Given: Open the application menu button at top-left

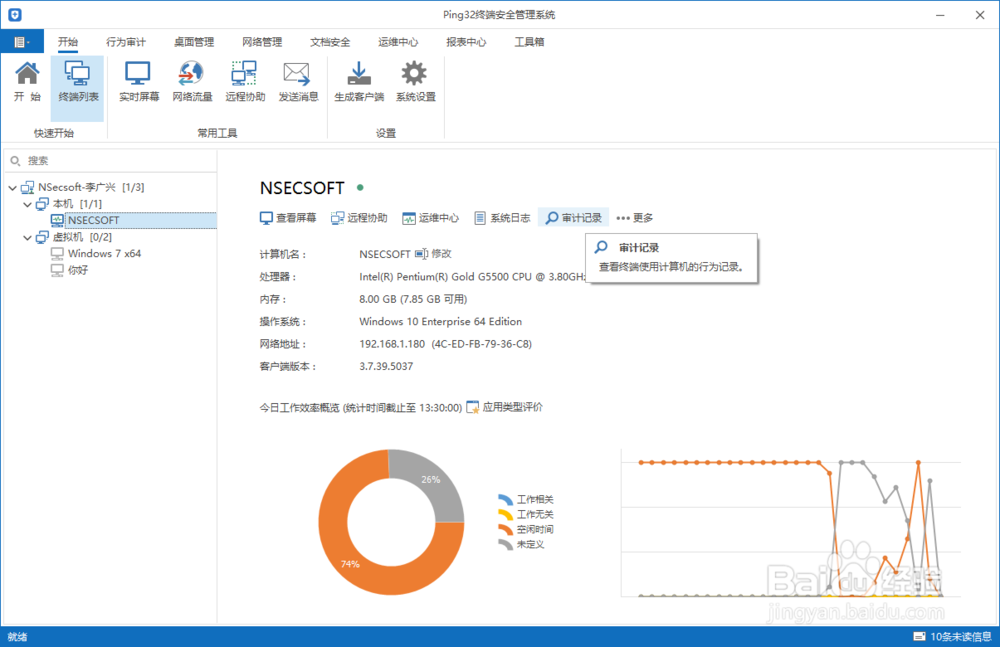Looking at the screenshot, I should coord(22,42).
